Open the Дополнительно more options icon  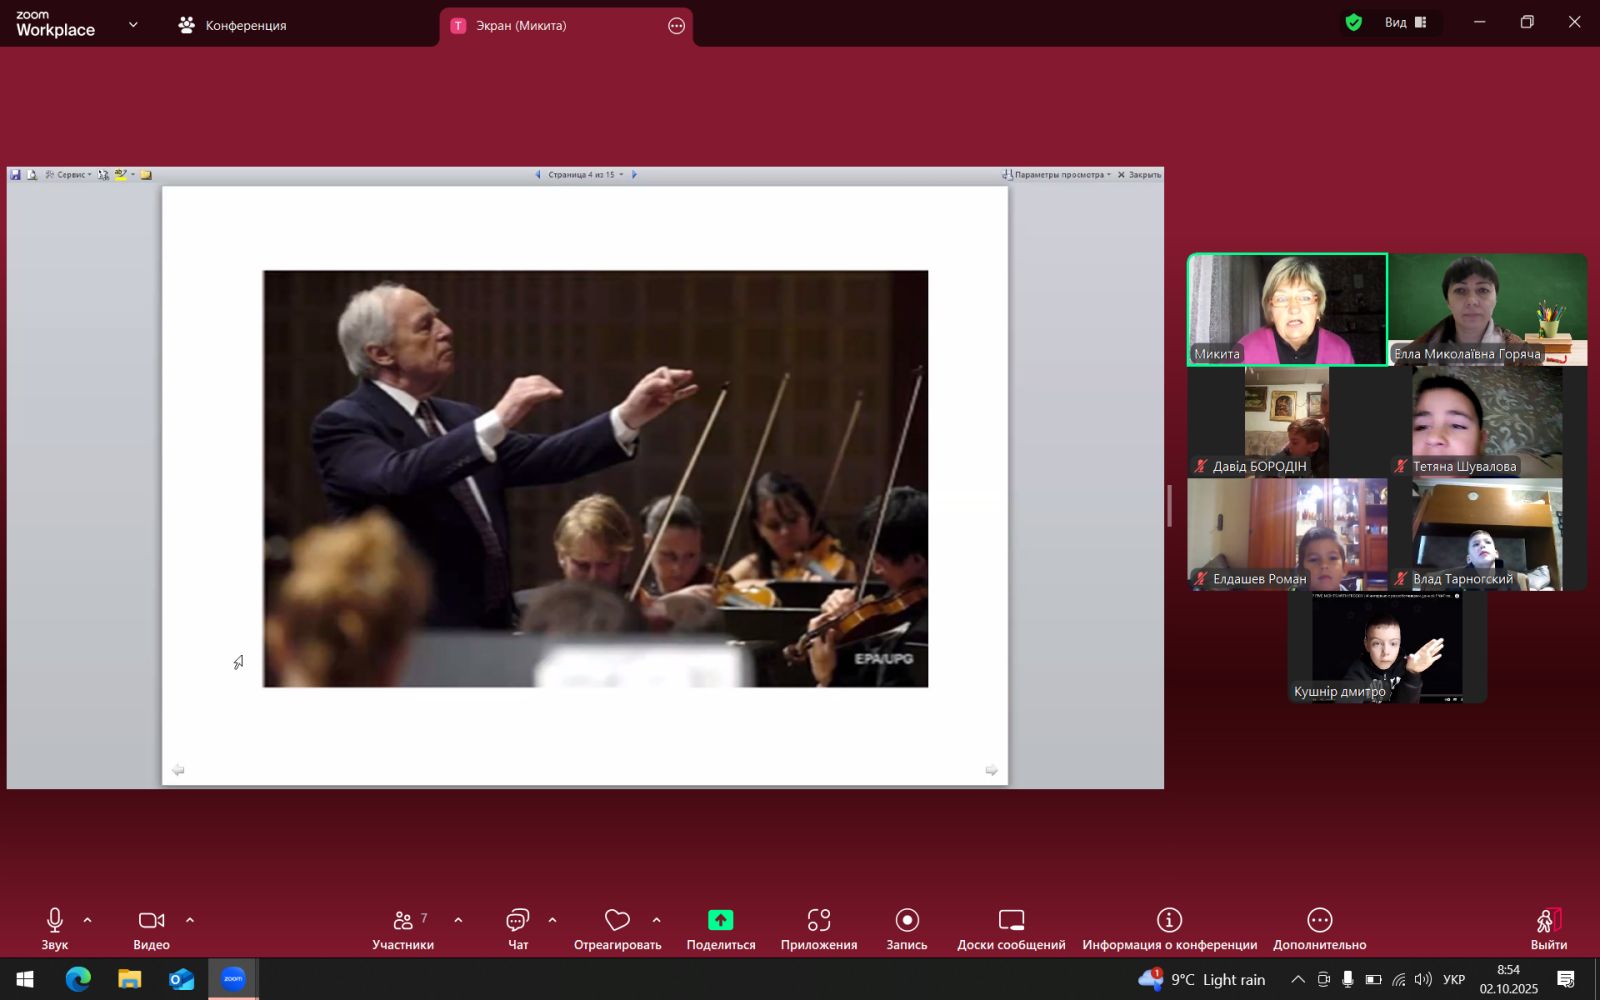coord(1319,920)
